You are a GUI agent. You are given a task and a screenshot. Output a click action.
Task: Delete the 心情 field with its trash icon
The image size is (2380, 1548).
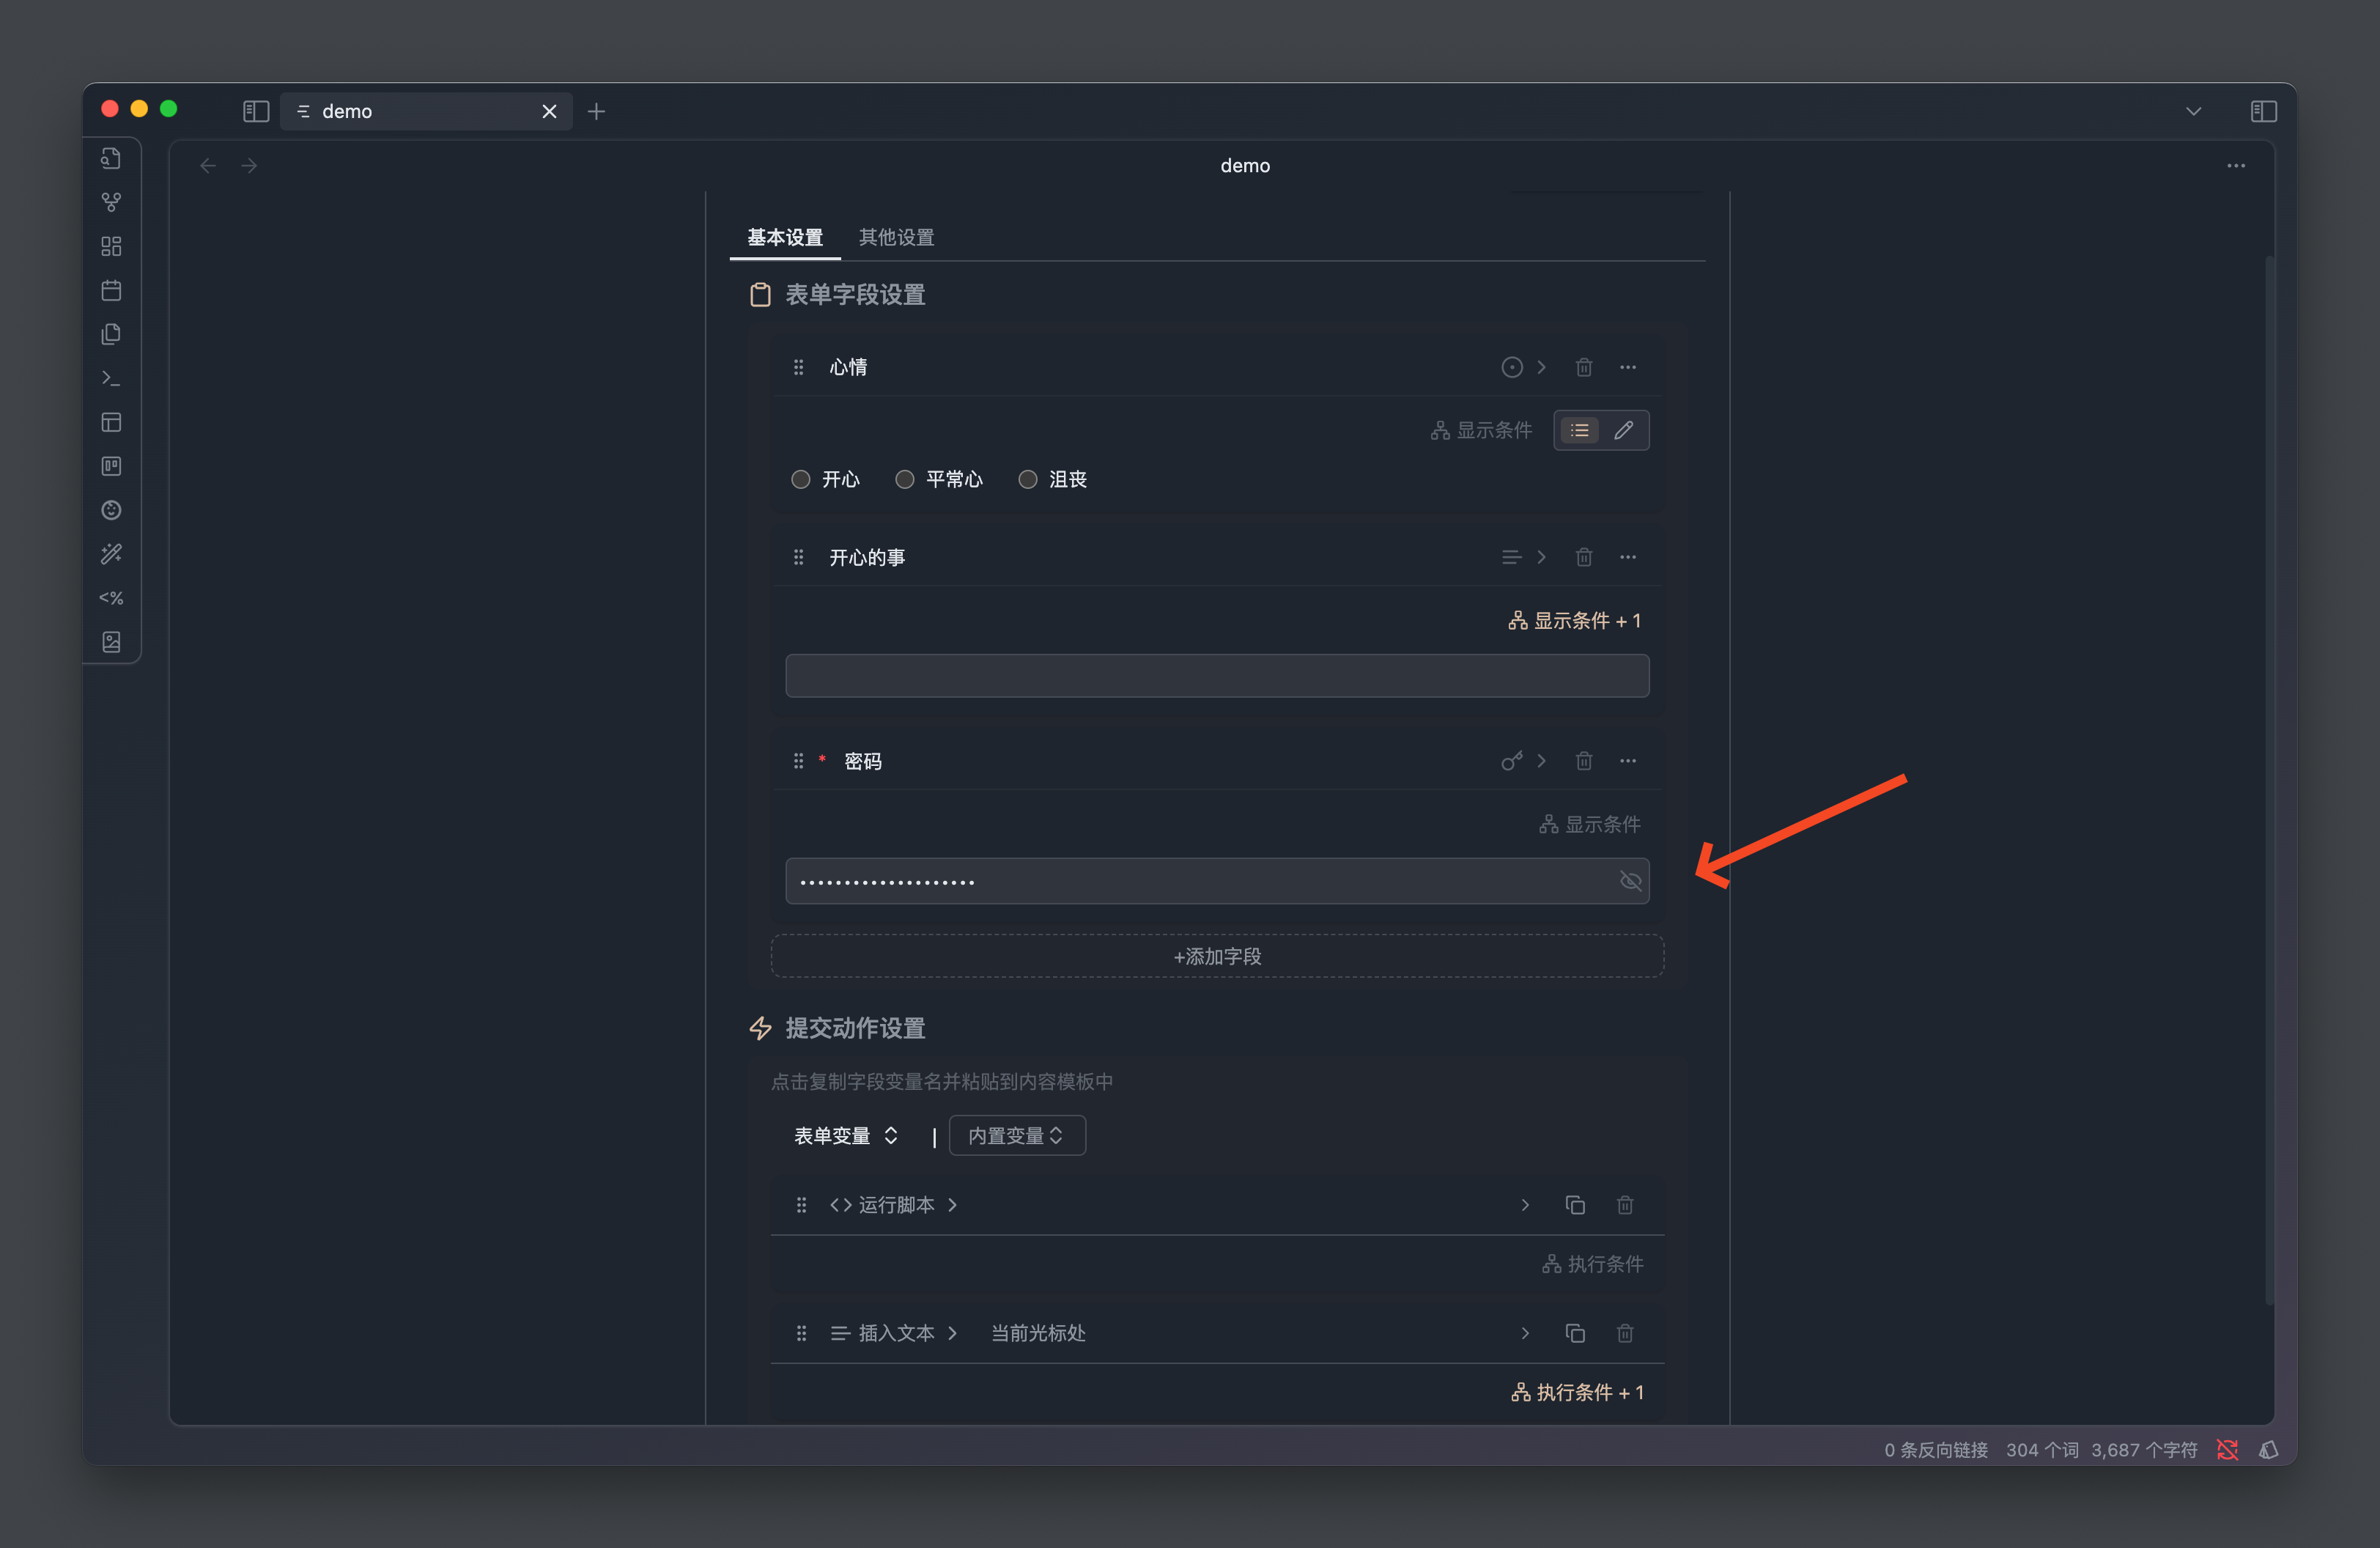1583,367
